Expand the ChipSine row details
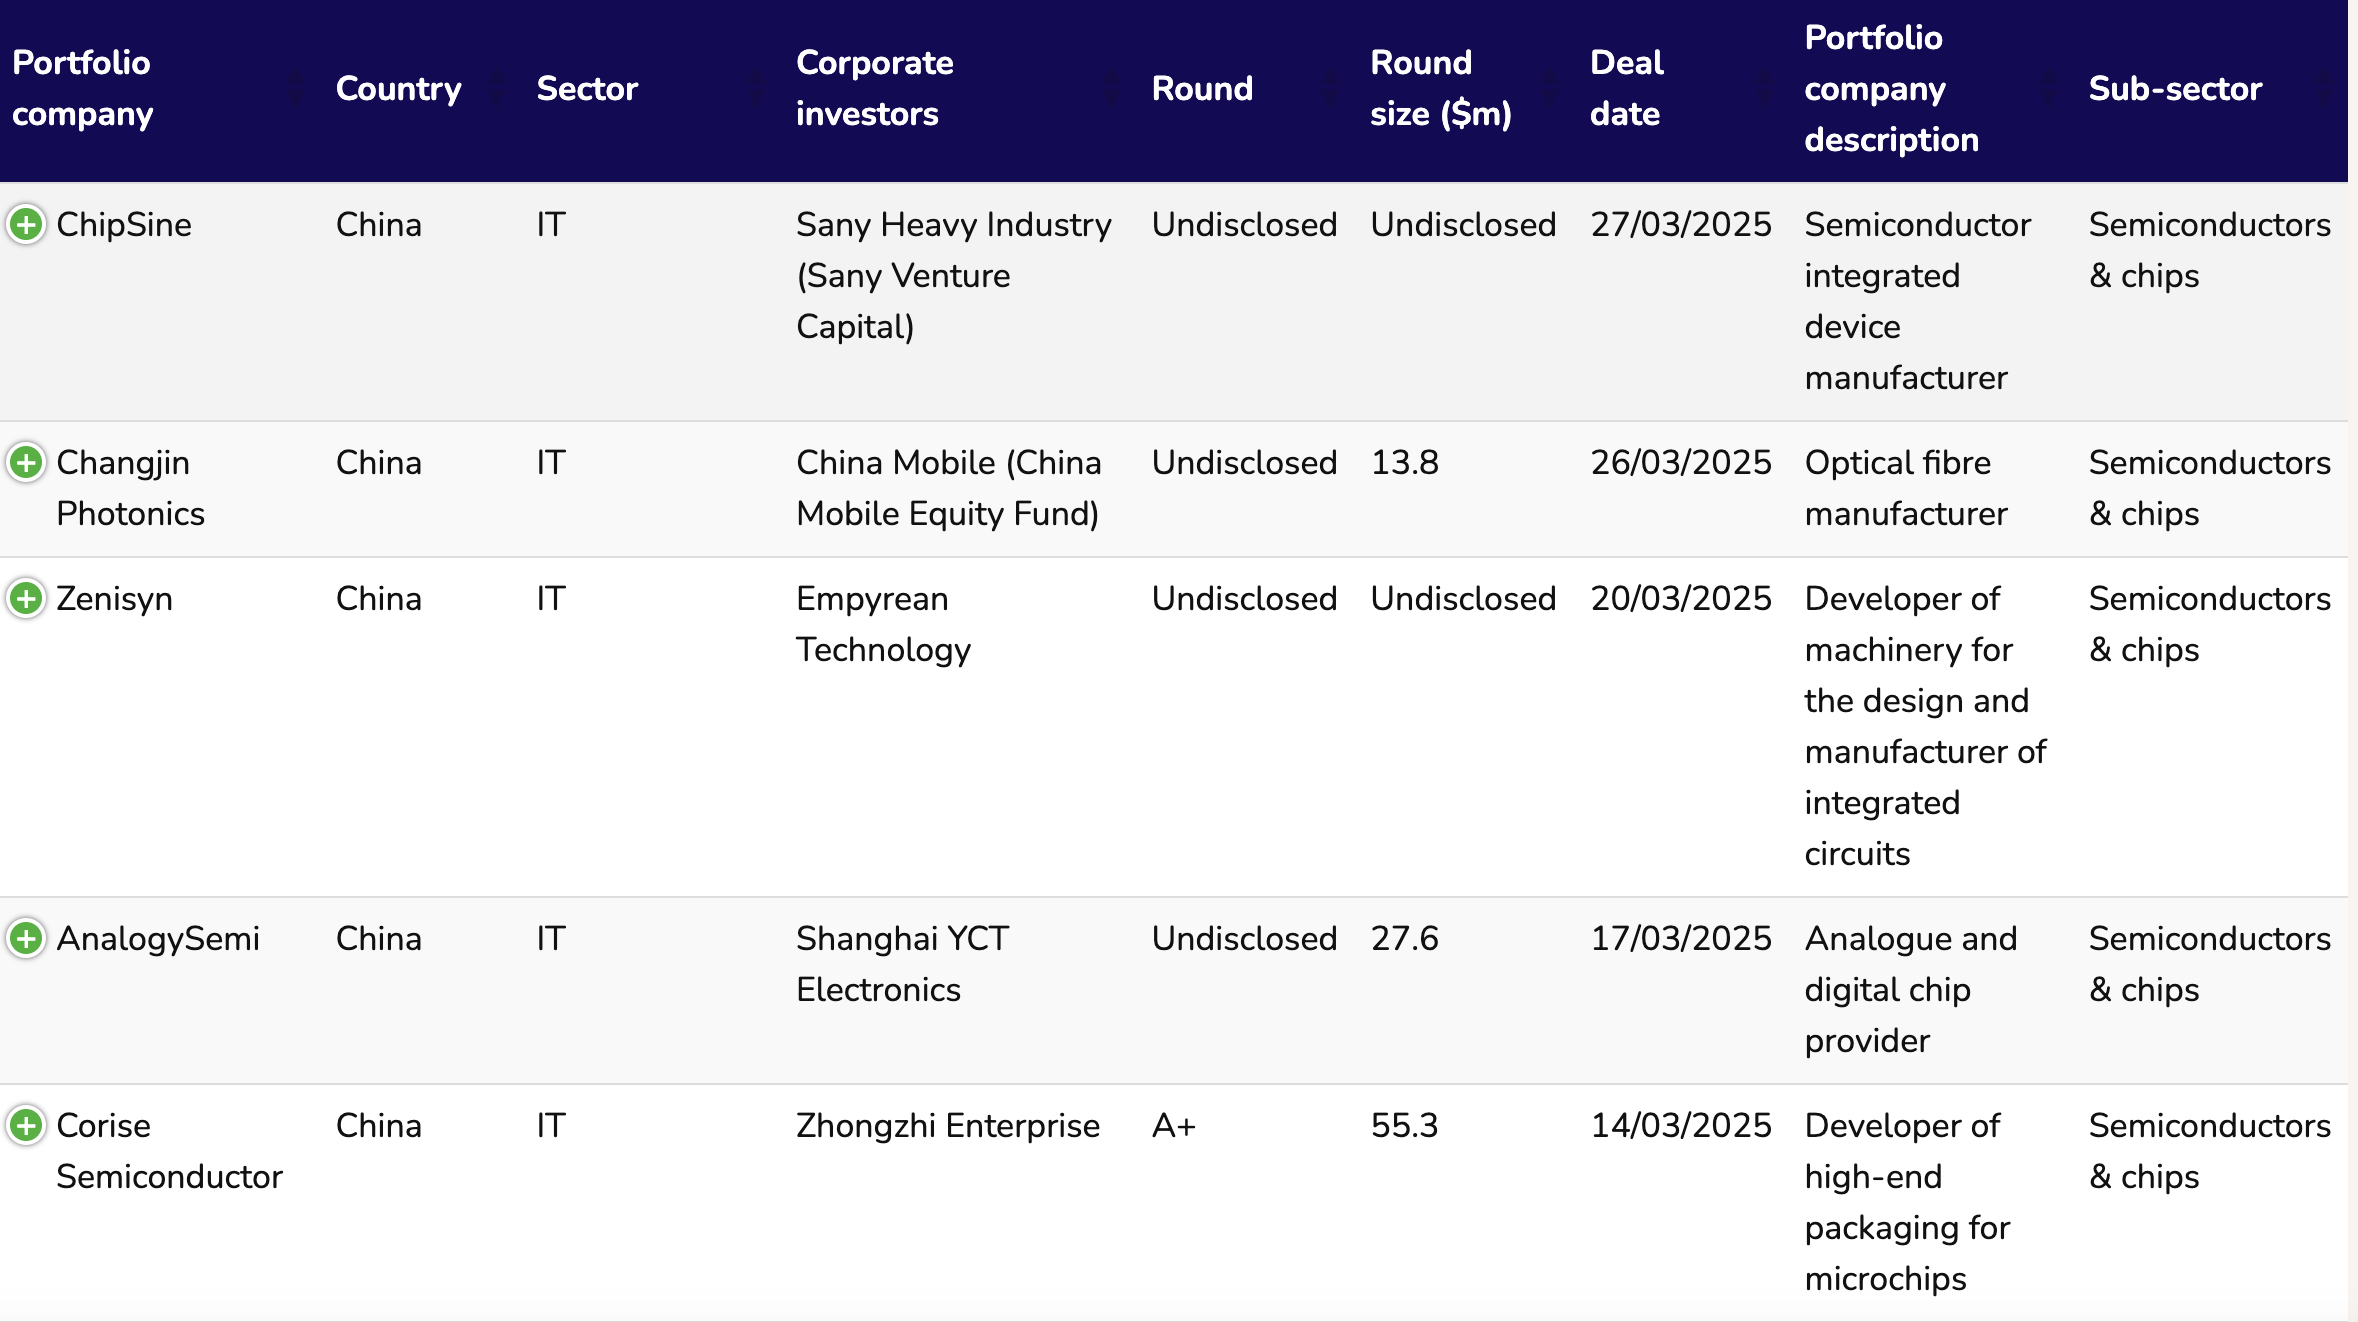2358x1322 pixels. pos(26,224)
